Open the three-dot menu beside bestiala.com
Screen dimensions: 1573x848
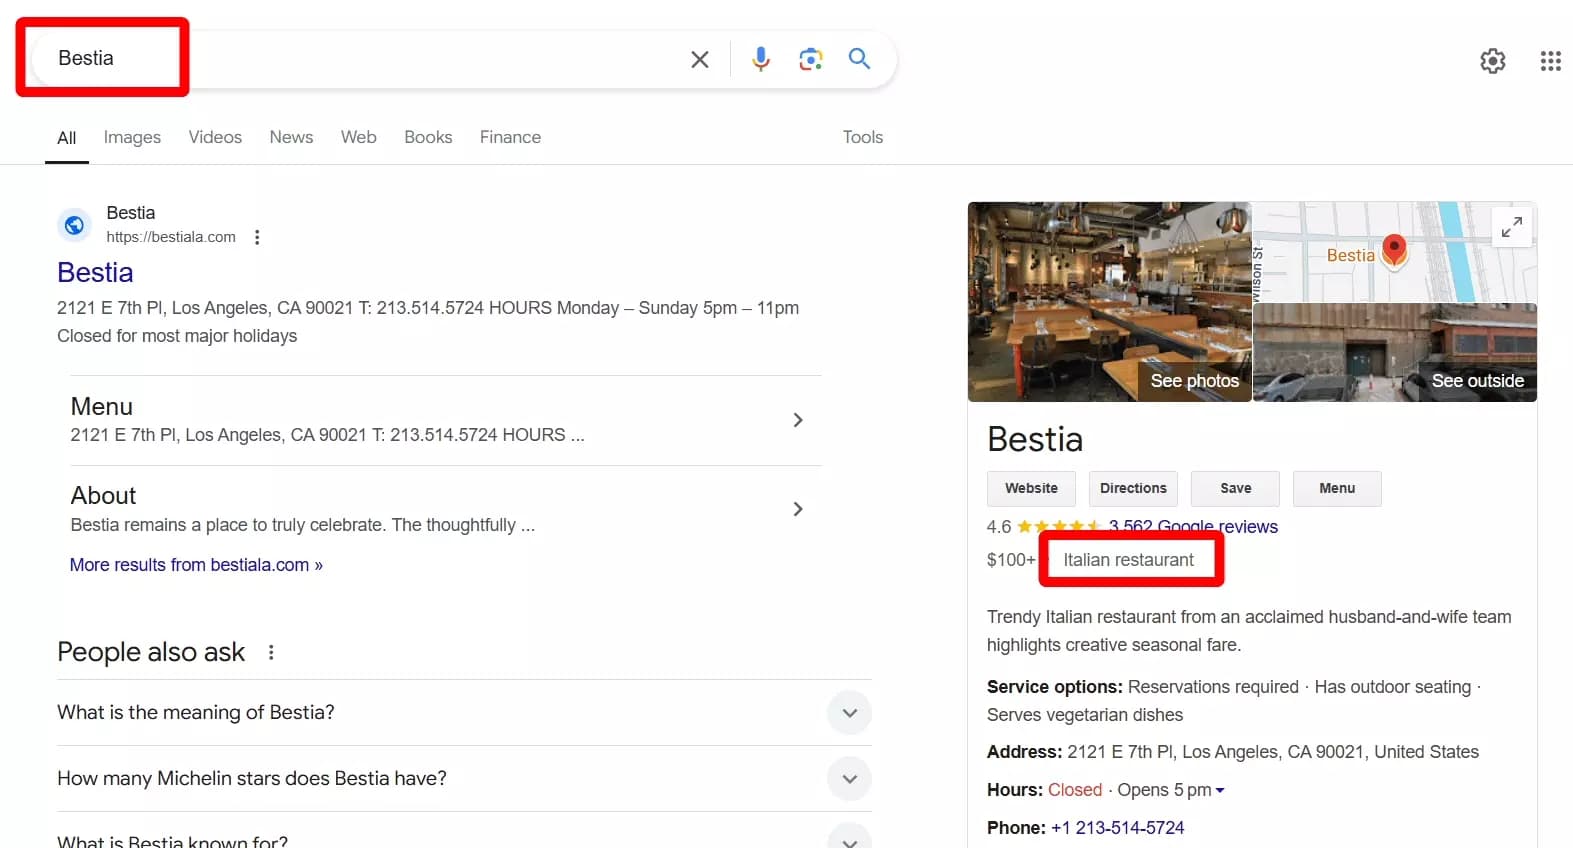point(257,237)
